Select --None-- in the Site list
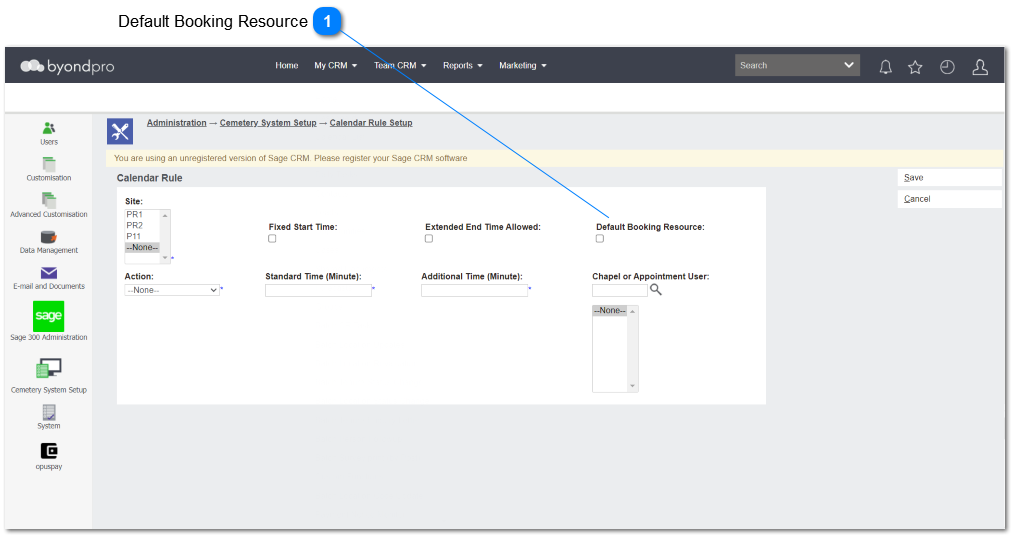This screenshot has width=1014, height=538. point(142,248)
